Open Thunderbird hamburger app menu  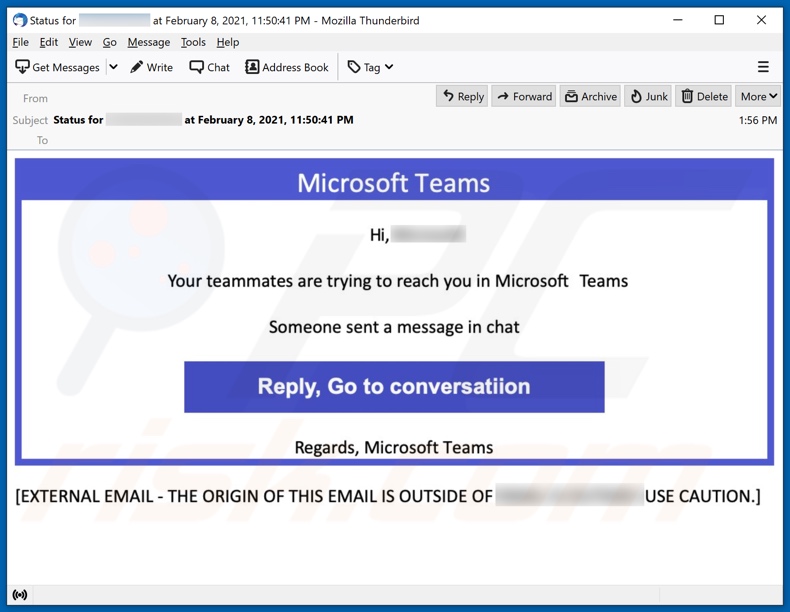coord(763,67)
